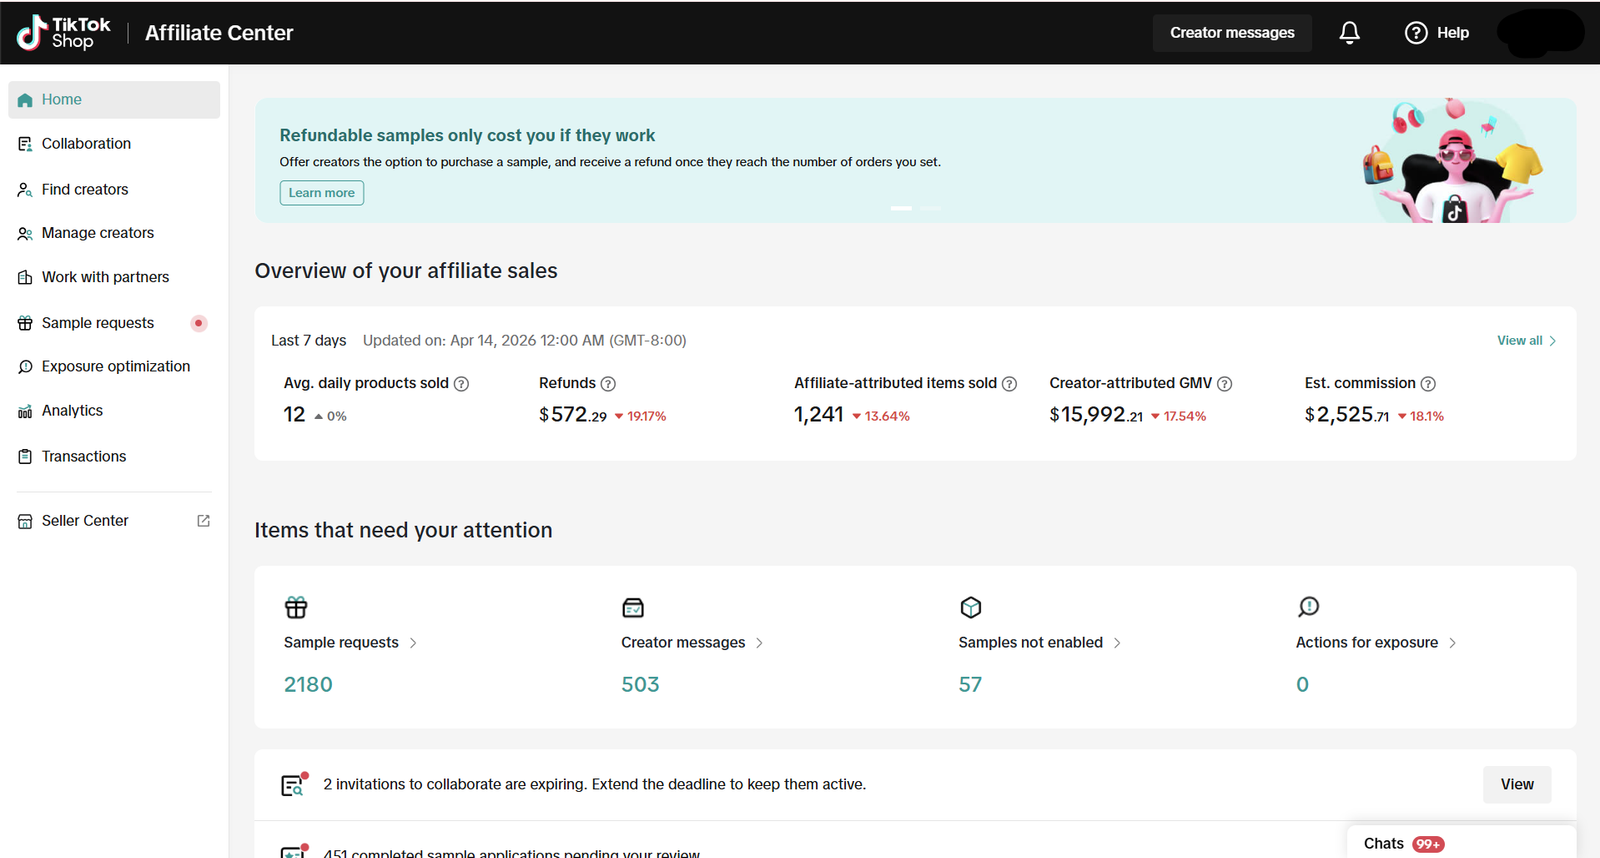1600x858 pixels.
Task: Click the cube icon above Samples not enabled
Action: pos(971,607)
